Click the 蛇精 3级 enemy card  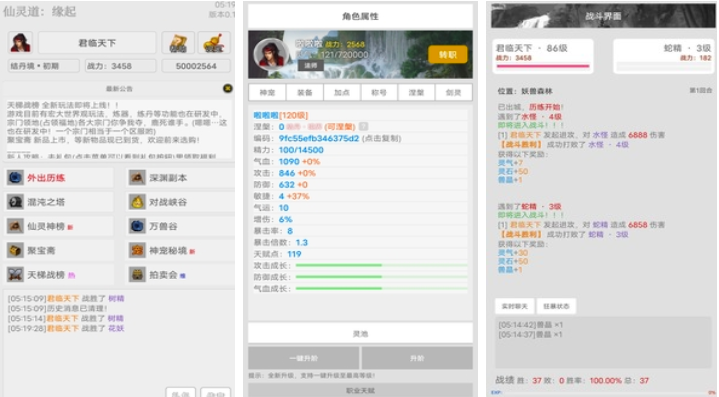pyautogui.click(x=664, y=55)
